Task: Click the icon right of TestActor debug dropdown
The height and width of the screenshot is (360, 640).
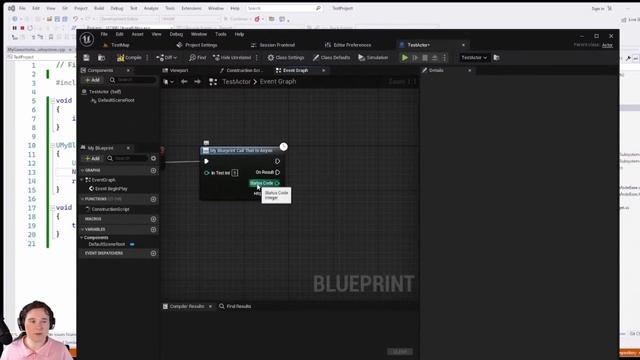Action: click(x=496, y=58)
